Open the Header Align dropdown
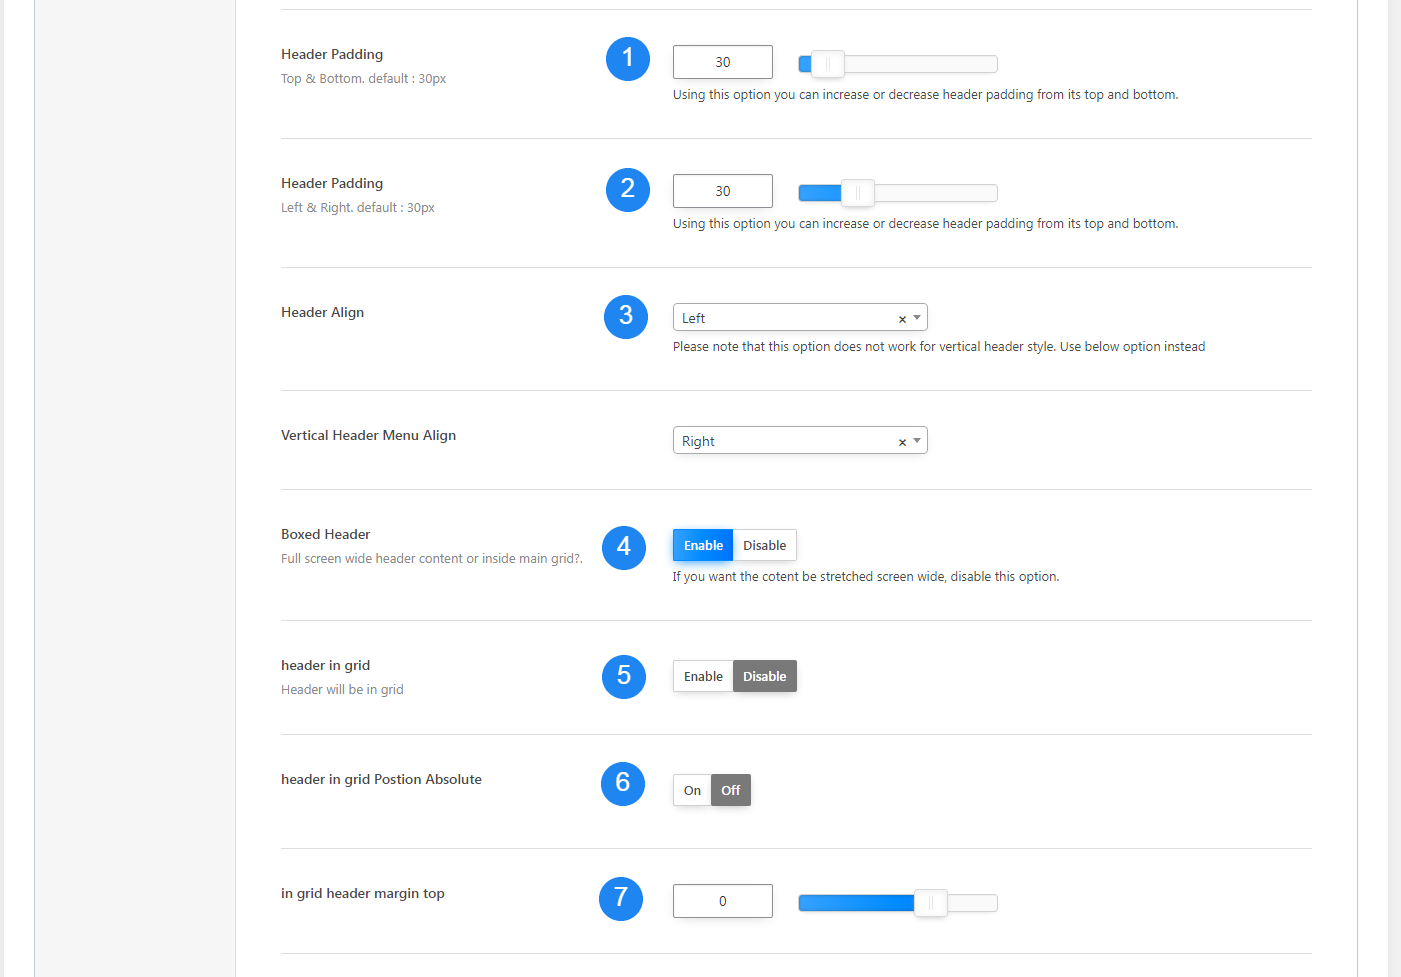This screenshot has width=1401, height=977. [916, 317]
